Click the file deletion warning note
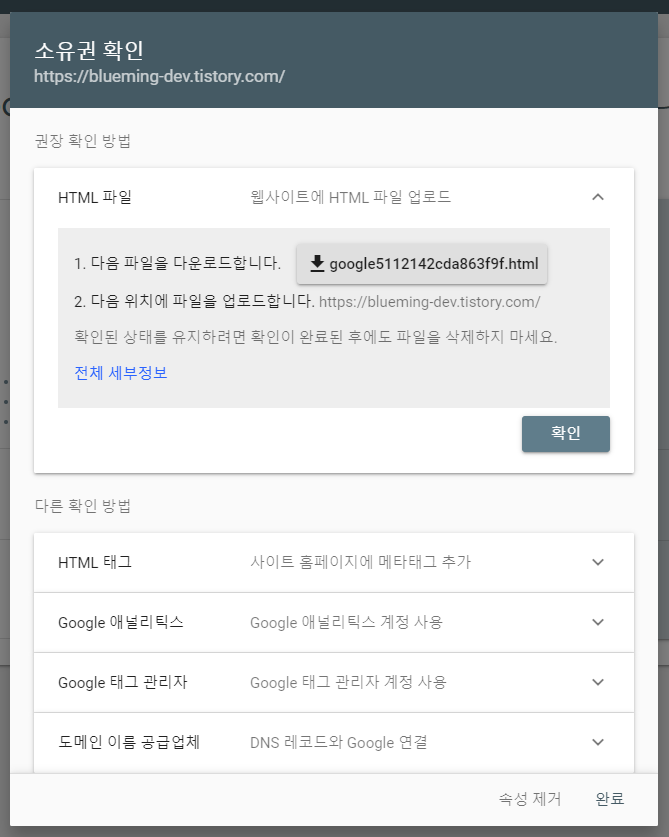Viewport: 669px width, 837px height. coord(316,337)
